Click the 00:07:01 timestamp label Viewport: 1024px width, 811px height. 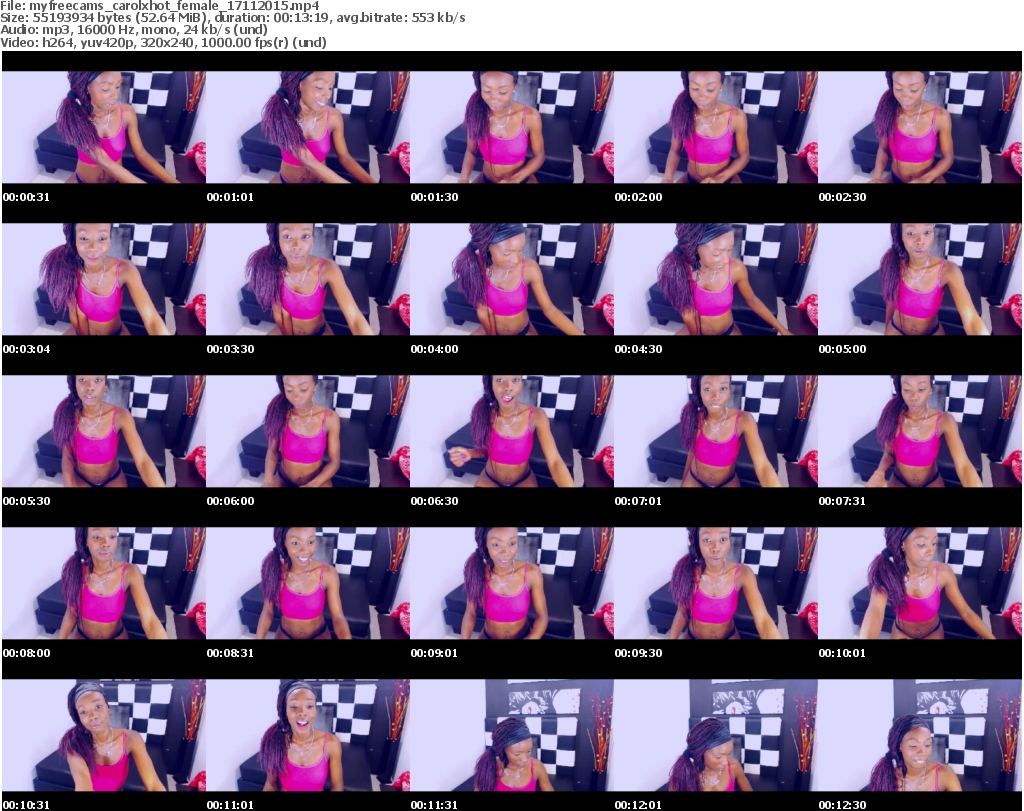coord(638,501)
